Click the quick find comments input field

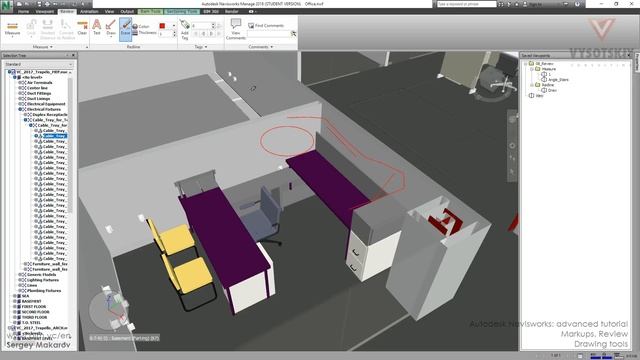click(269, 34)
